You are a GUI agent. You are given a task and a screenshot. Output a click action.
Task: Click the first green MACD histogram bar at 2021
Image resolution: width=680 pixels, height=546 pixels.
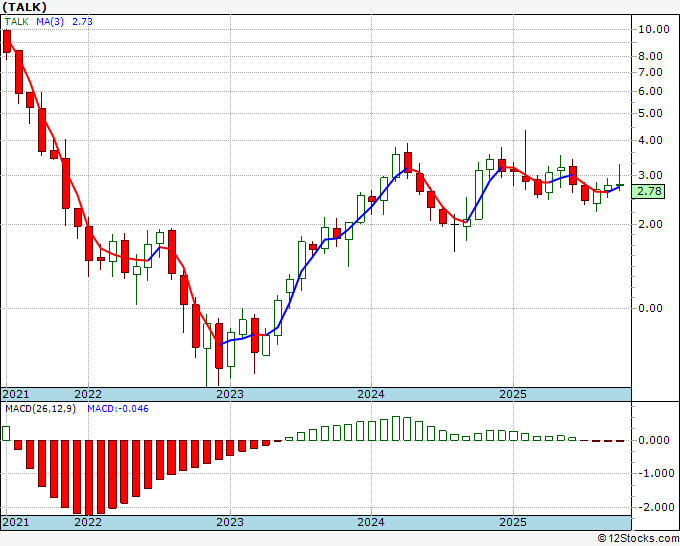pos(6,433)
